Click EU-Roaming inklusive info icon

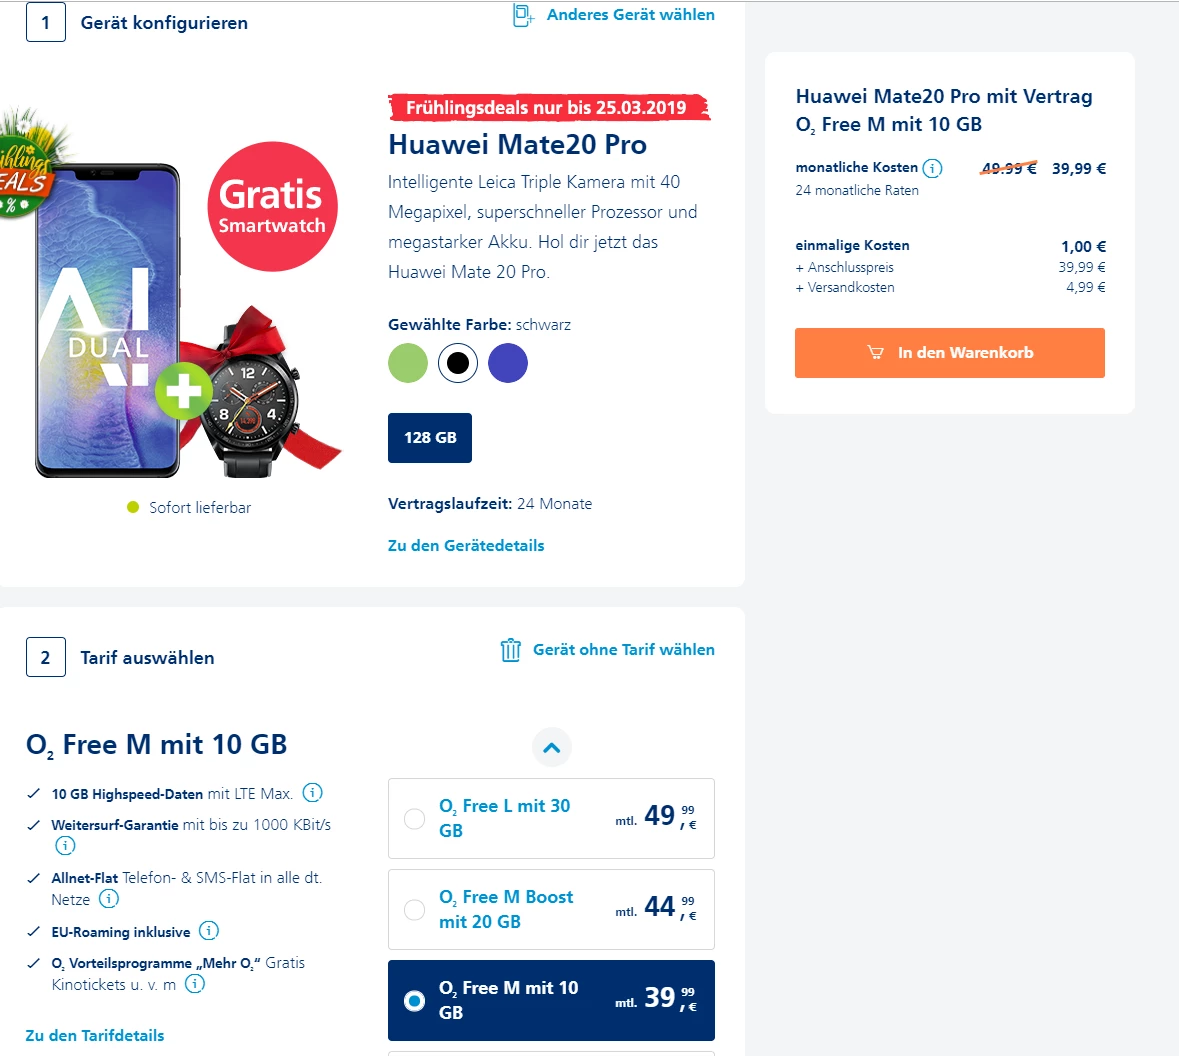click(x=208, y=930)
